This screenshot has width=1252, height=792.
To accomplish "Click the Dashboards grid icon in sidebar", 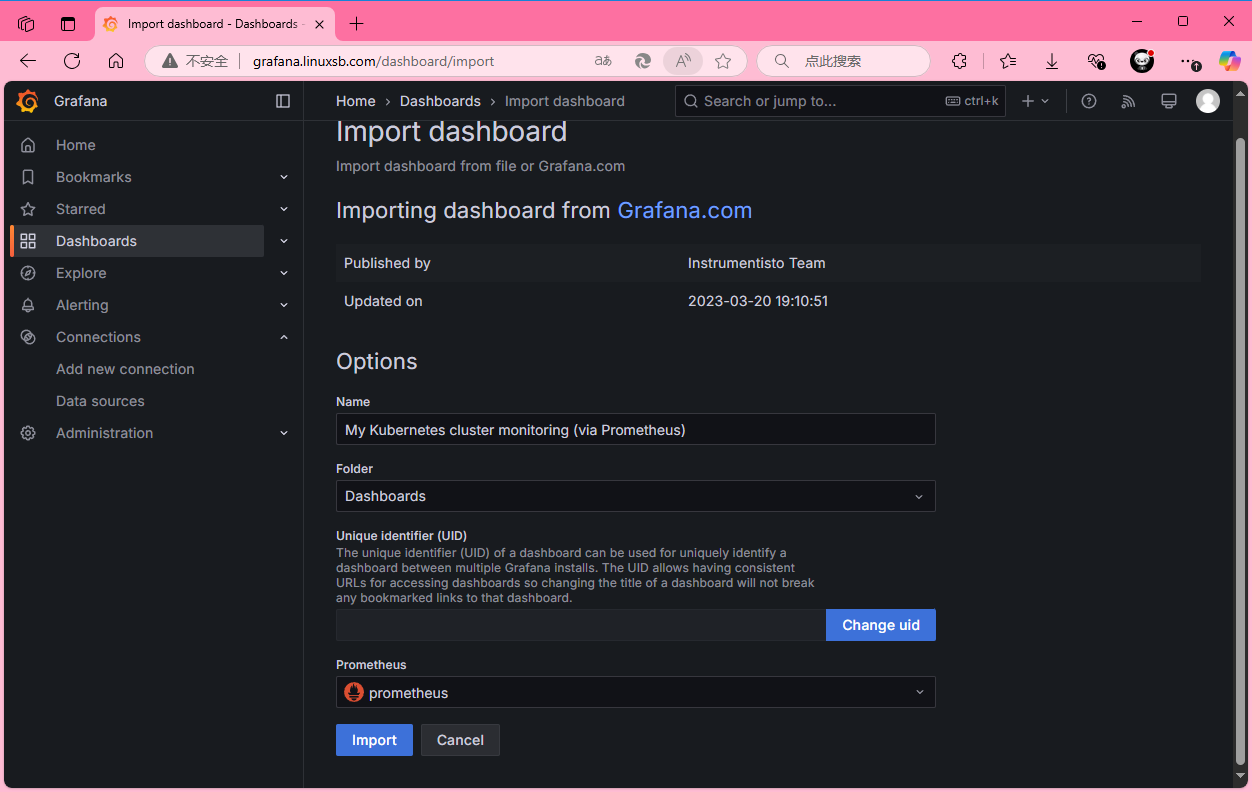I will coord(28,241).
